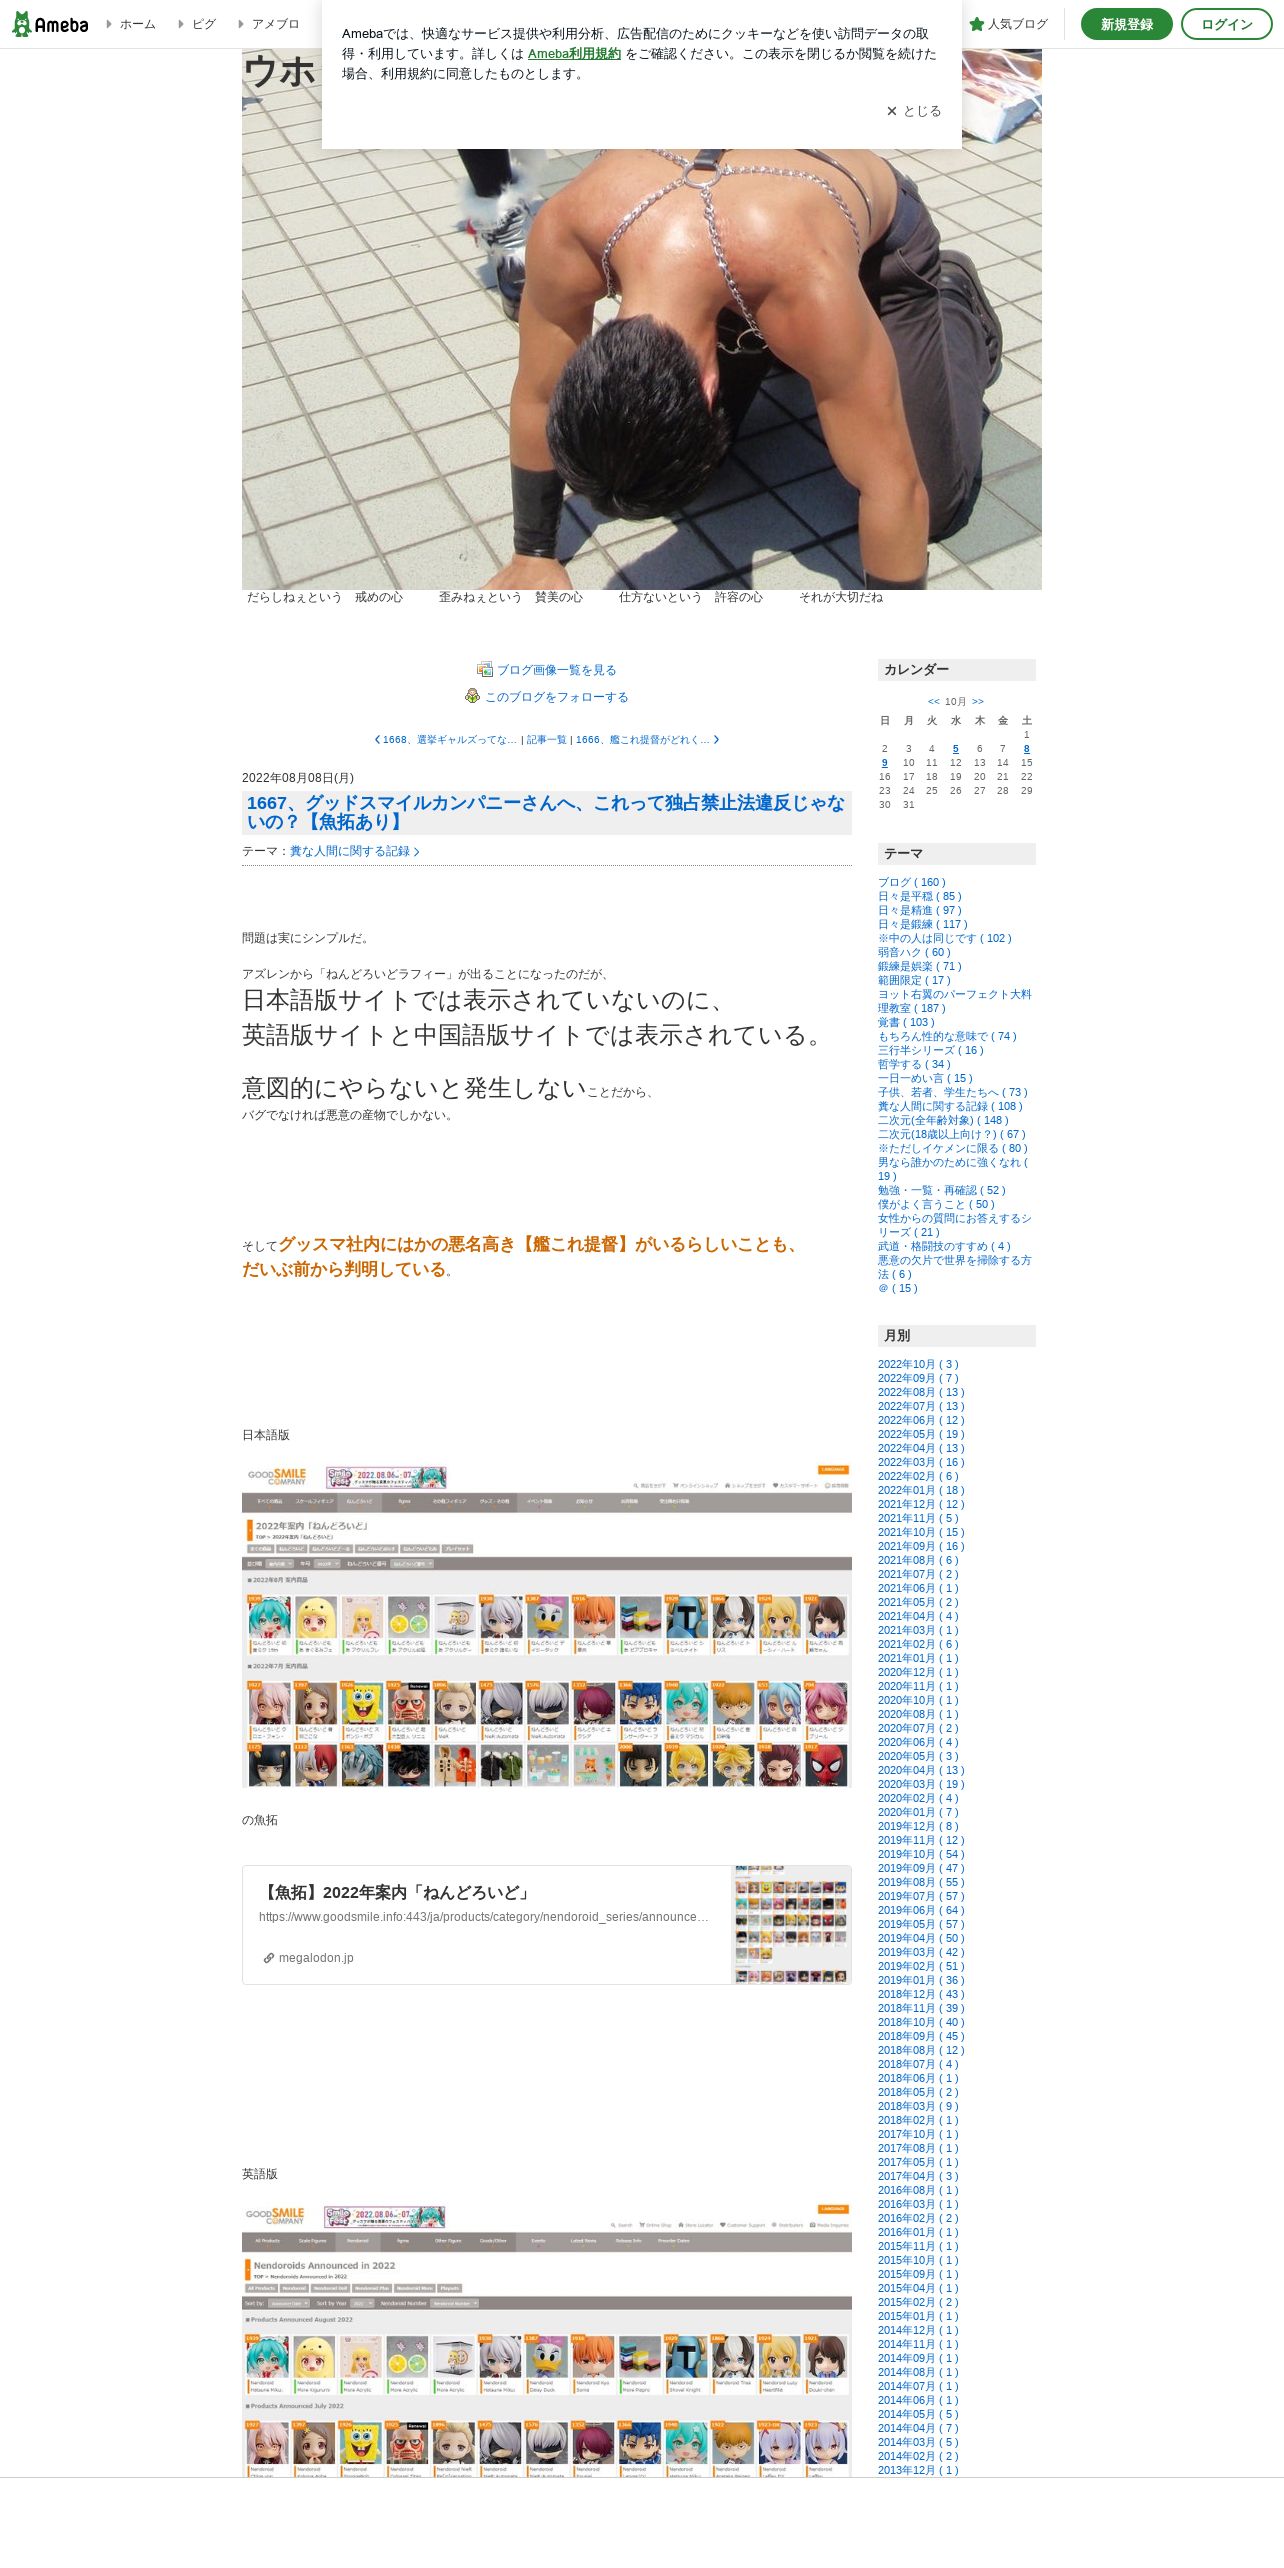This screenshot has width=1284, height=2568.
Task: Open archive 2019年10月 ( 54 )
Action: tap(921, 1854)
